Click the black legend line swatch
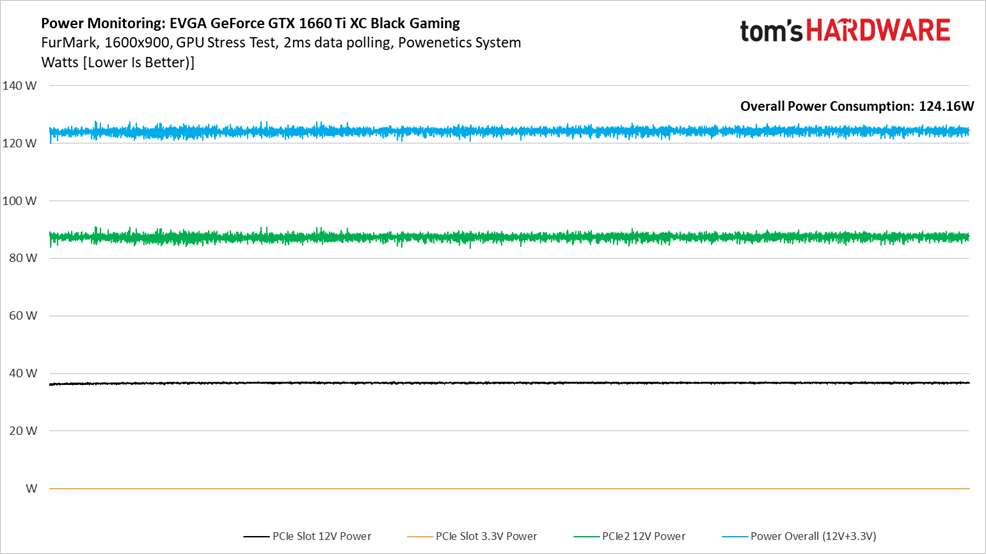This screenshot has width=986, height=554. click(257, 536)
